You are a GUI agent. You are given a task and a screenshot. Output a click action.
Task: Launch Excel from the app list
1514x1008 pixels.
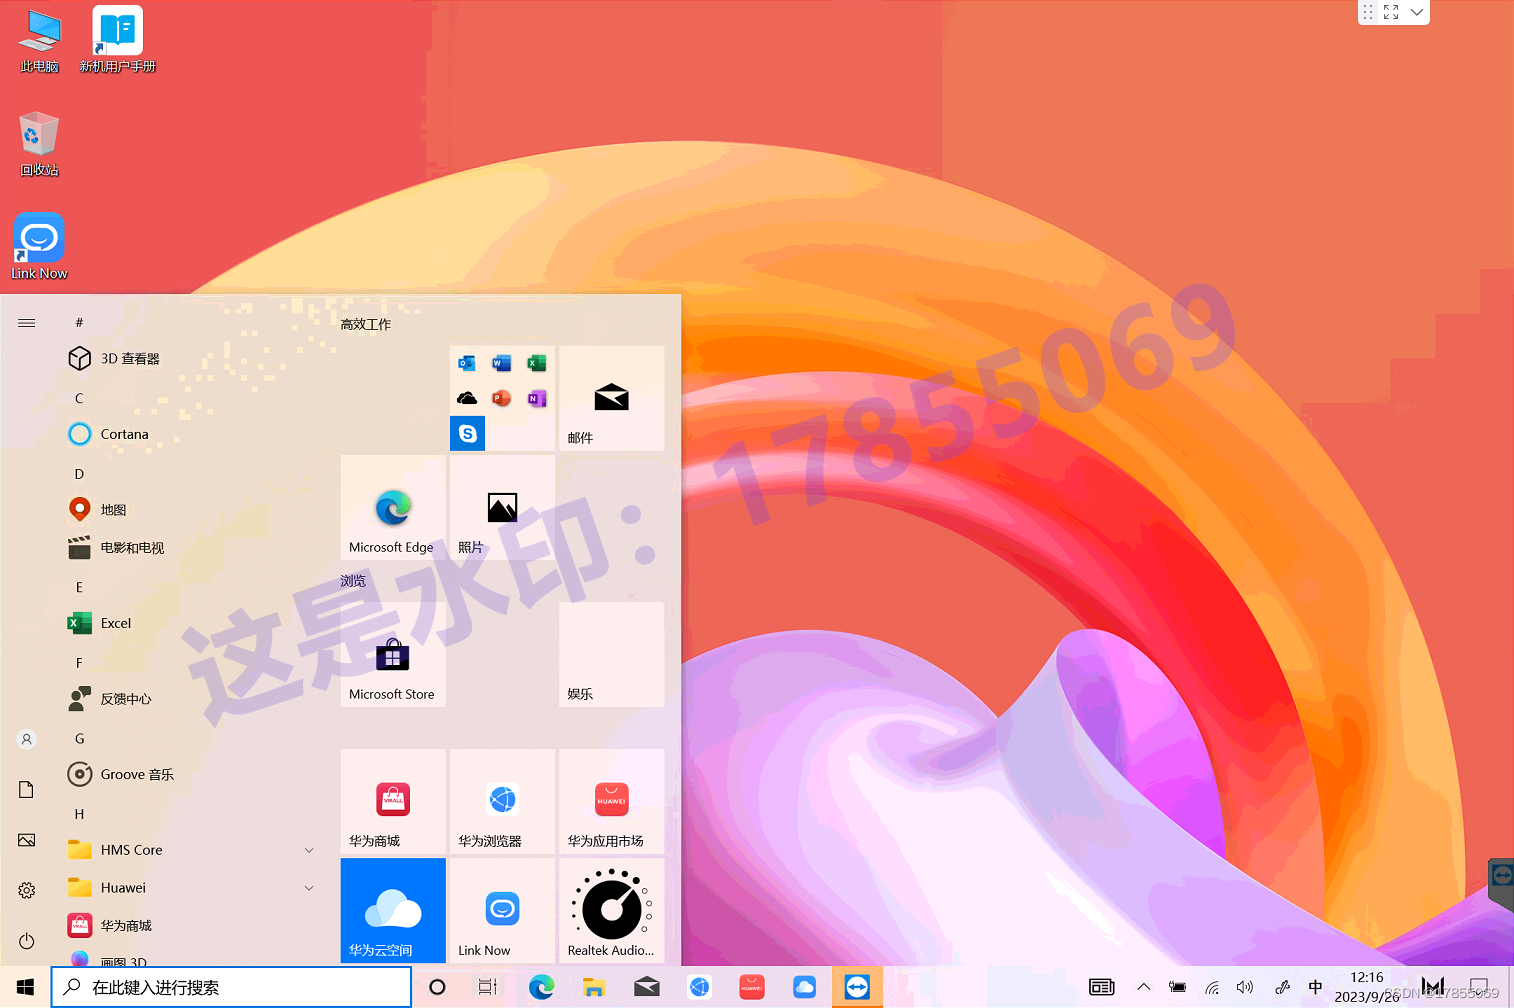click(x=190, y=623)
